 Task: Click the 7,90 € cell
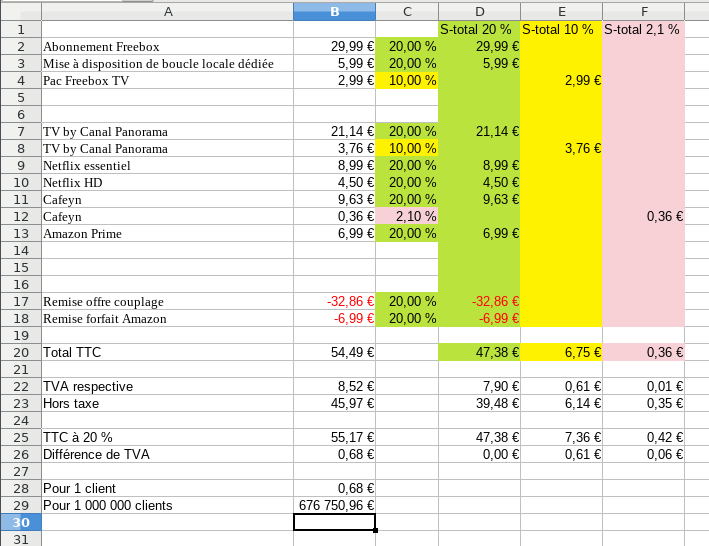(x=479, y=386)
